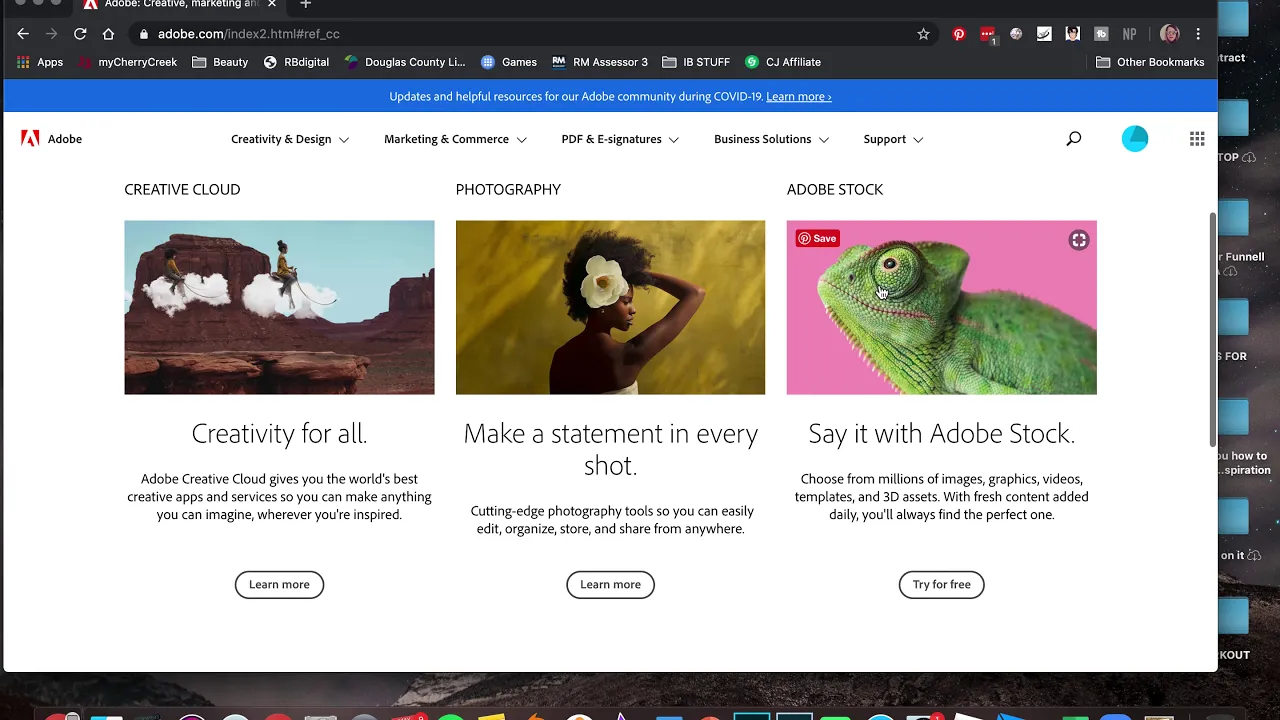Click the 'CREATIVE CLOUD' section label
The height and width of the screenshot is (720, 1280).
pos(182,189)
